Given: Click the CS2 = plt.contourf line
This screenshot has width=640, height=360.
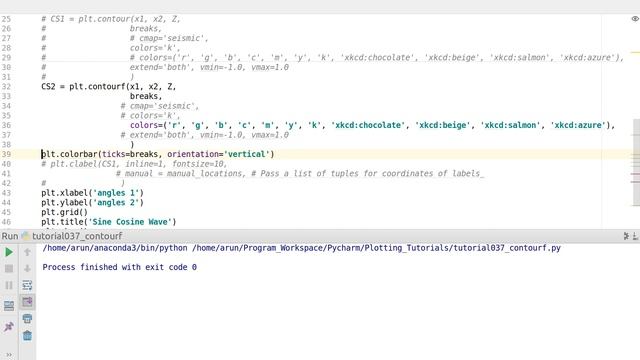Looking at the screenshot, I should pyautogui.click(x=109, y=87).
